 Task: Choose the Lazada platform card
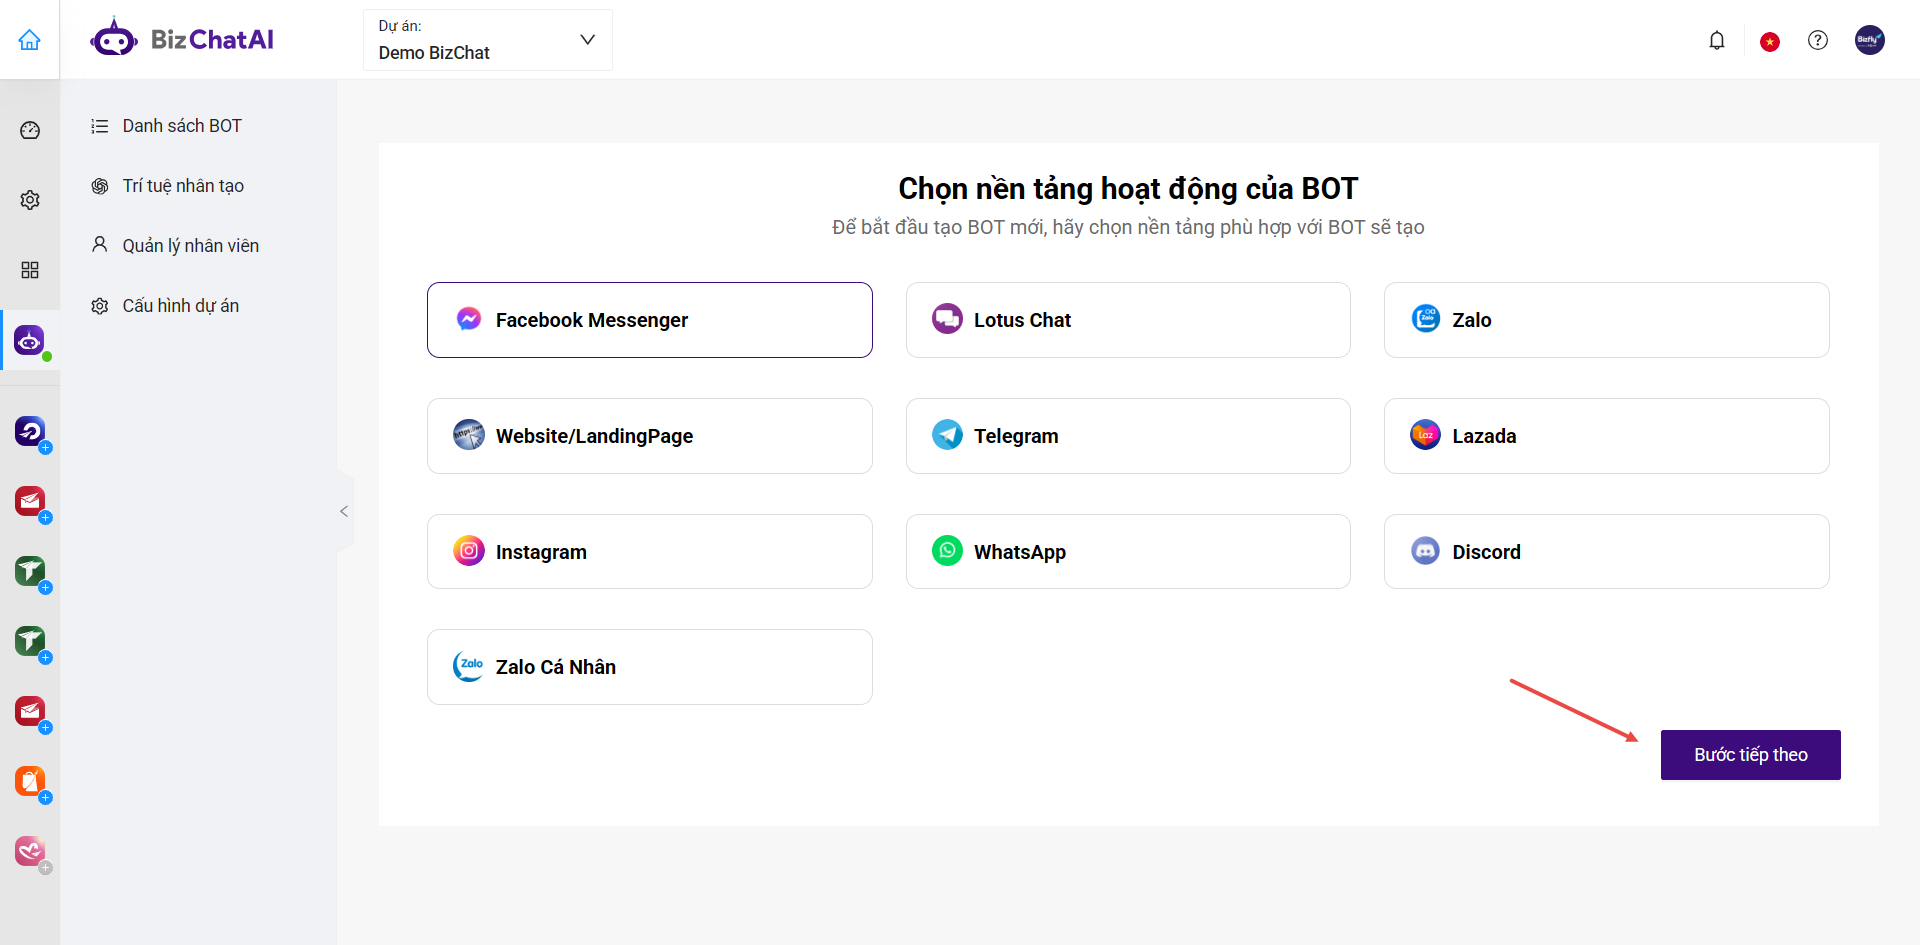coord(1607,436)
